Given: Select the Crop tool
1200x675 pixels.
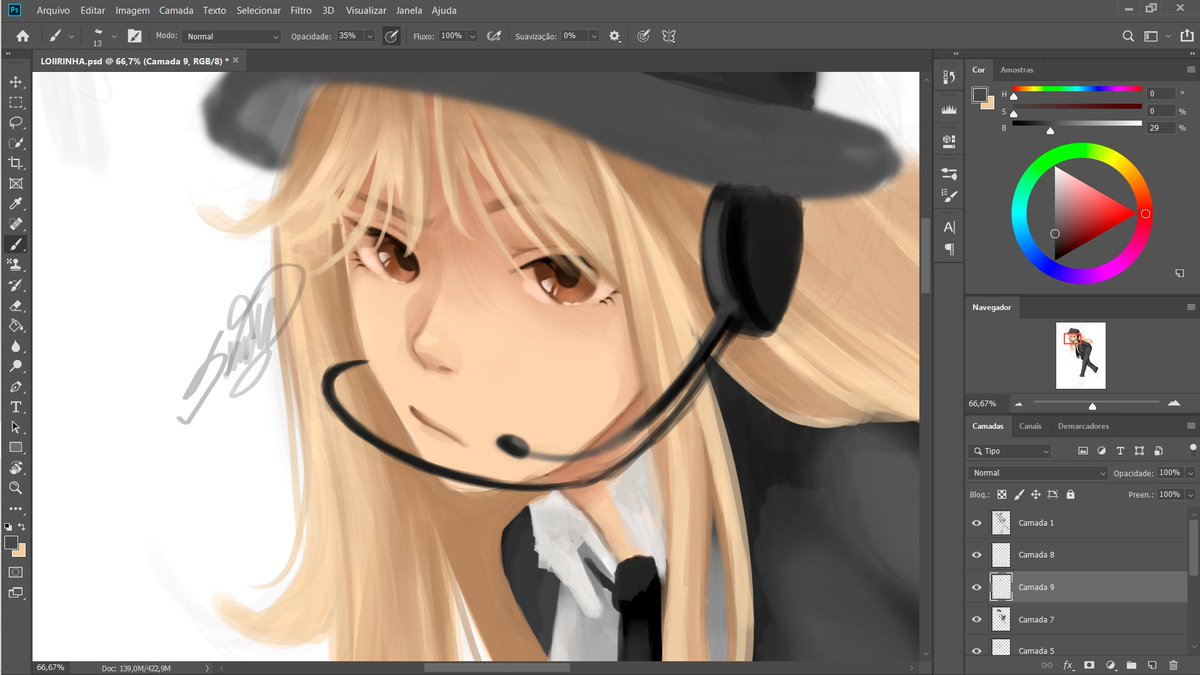Looking at the screenshot, I should click(x=16, y=163).
